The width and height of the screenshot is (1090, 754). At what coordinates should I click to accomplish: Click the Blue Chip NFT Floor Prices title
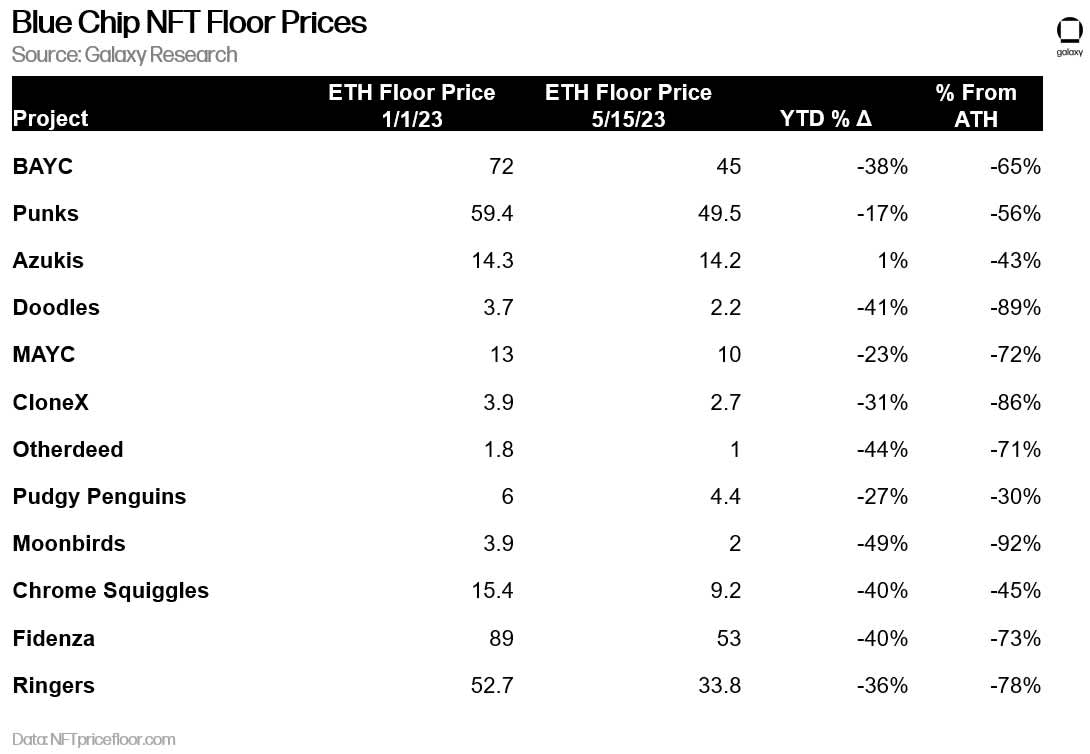pos(189,22)
